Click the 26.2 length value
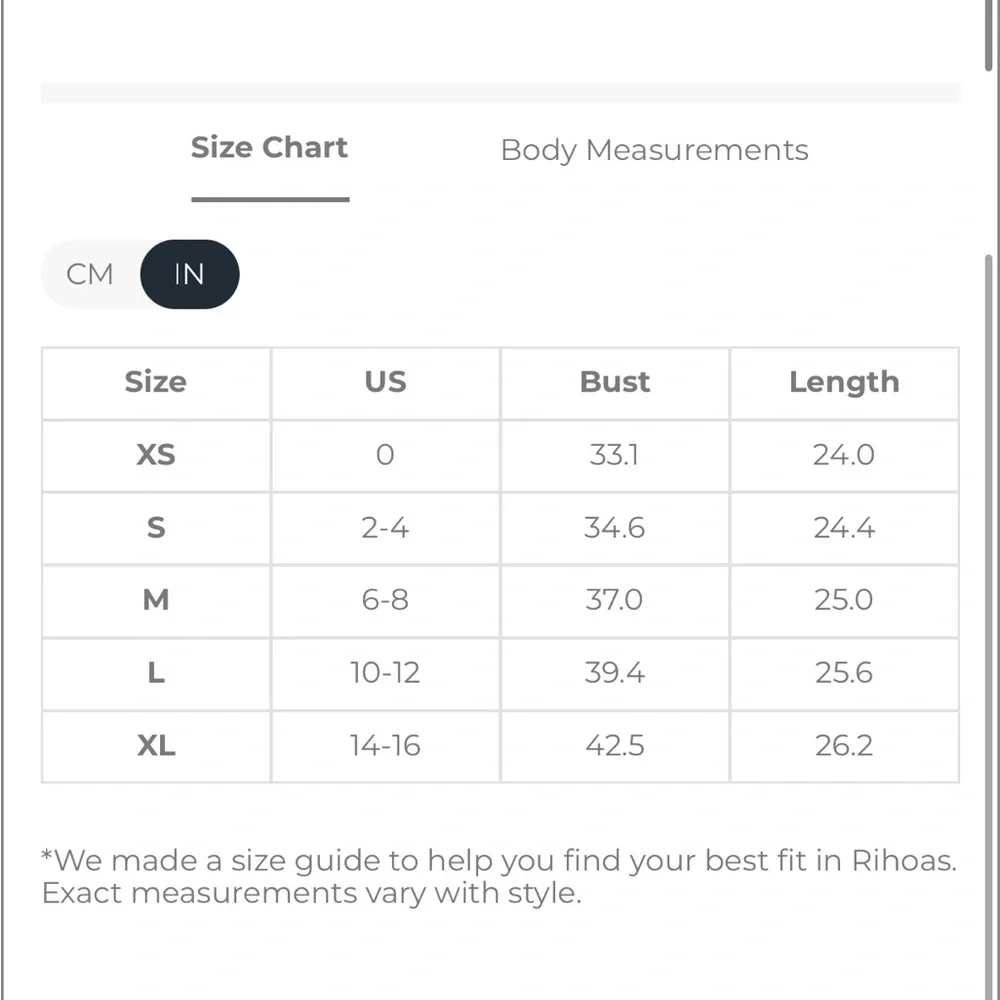Screen dimensions: 1000x1000 pyautogui.click(x=844, y=746)
